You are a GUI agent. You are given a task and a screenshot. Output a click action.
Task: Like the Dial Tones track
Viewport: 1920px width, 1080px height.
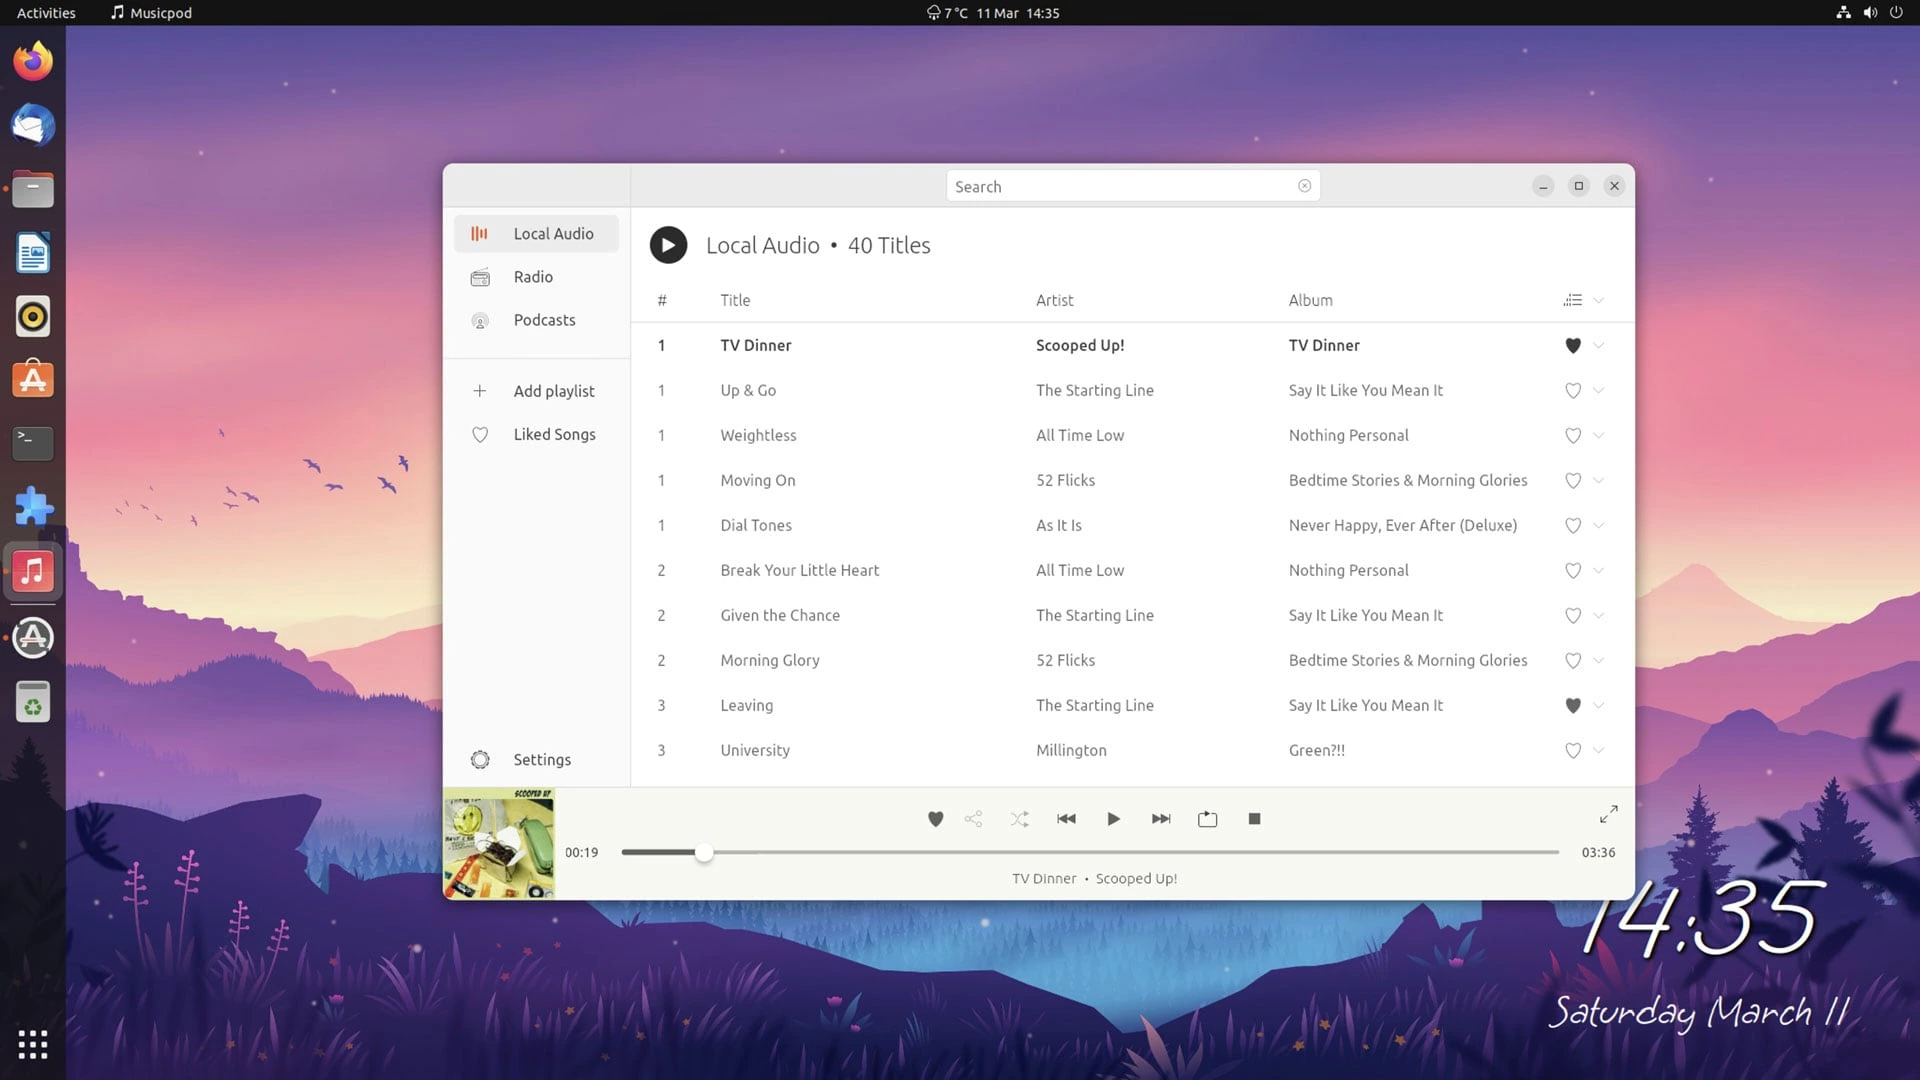click(1573, 525)
